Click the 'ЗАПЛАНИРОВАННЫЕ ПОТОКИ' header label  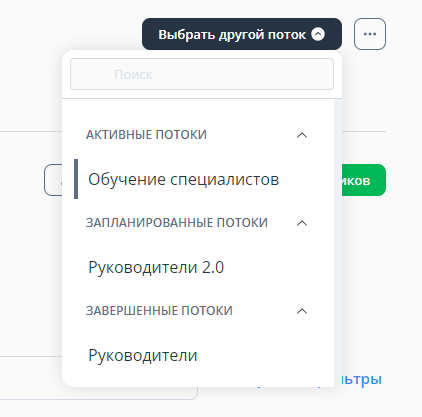pyautogui.click(x=177, y=223)
